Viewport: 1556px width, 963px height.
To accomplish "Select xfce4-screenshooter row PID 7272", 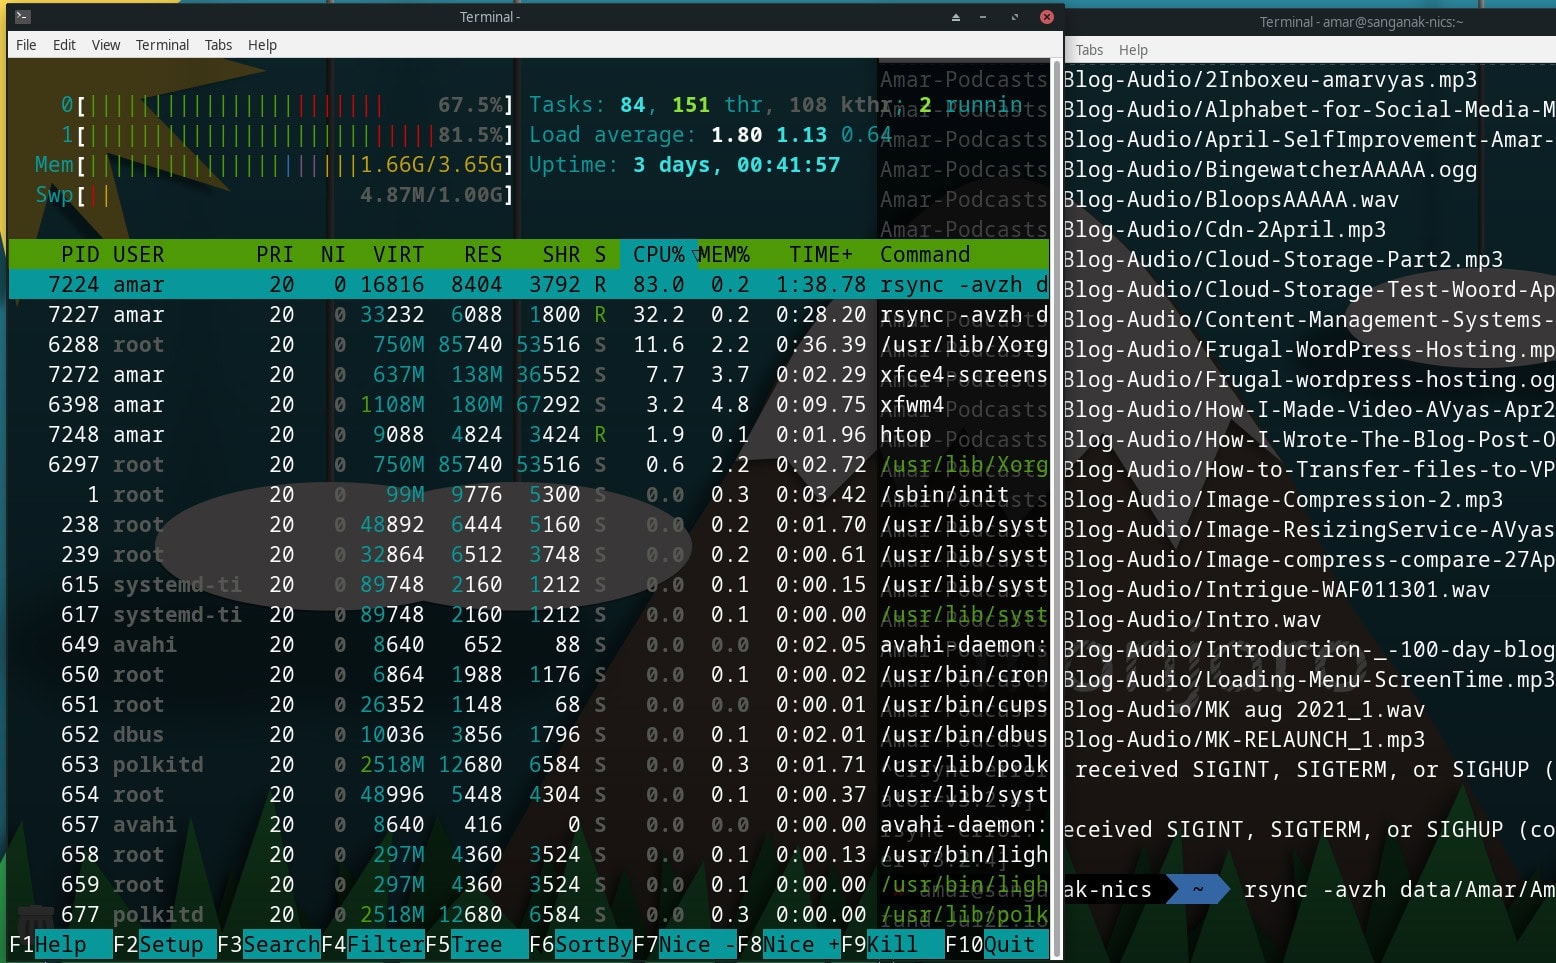I will (528, 374).
